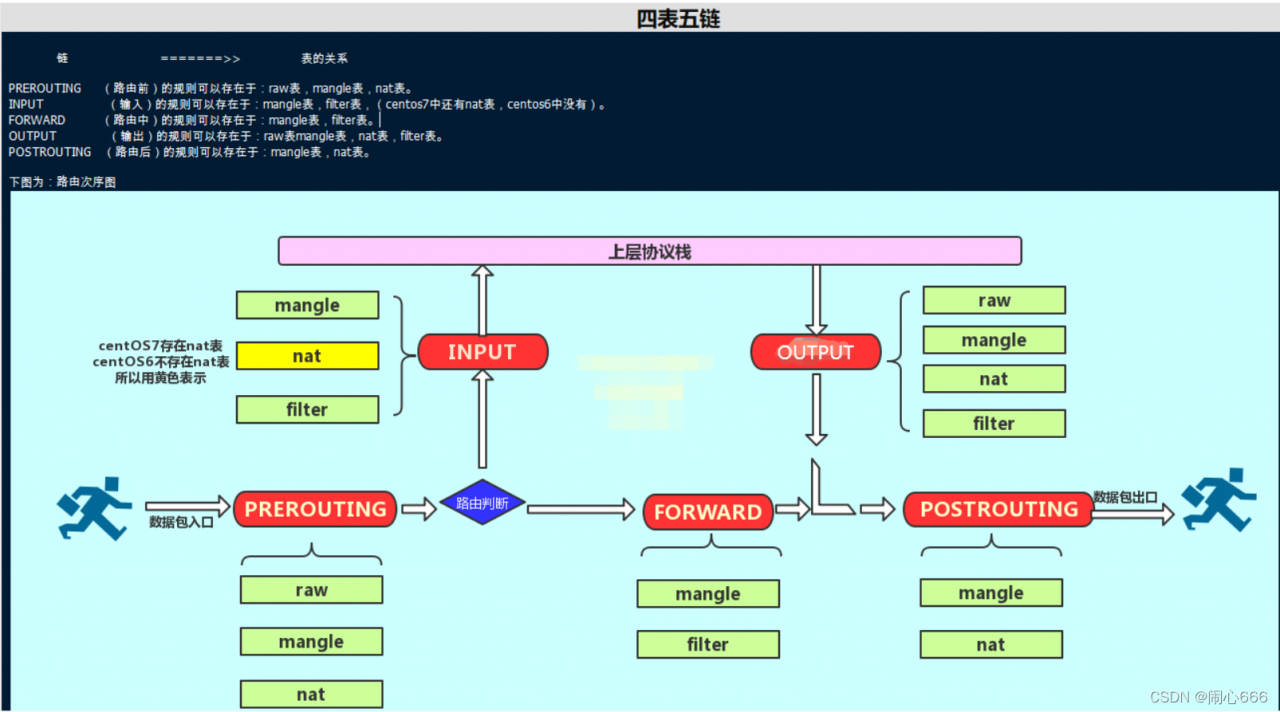Image resolution: width=1280 pixels, height=712 pixels.
Task: Click the red POSTROUTING chain node
Action: click(998, 509)
